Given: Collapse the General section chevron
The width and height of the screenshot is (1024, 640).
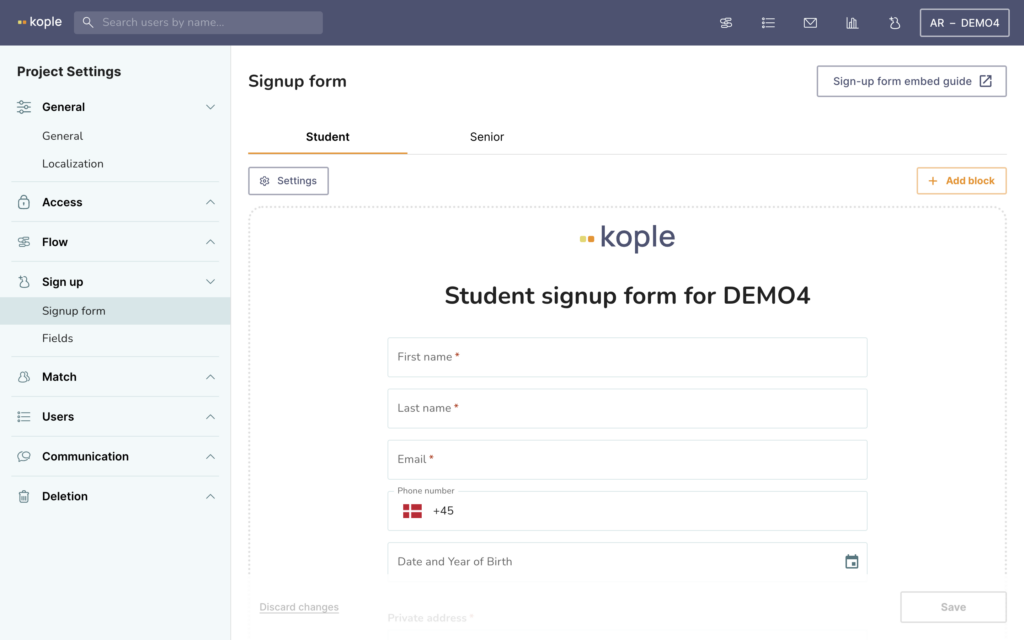Looking at the screenshot, I should 210,107.
